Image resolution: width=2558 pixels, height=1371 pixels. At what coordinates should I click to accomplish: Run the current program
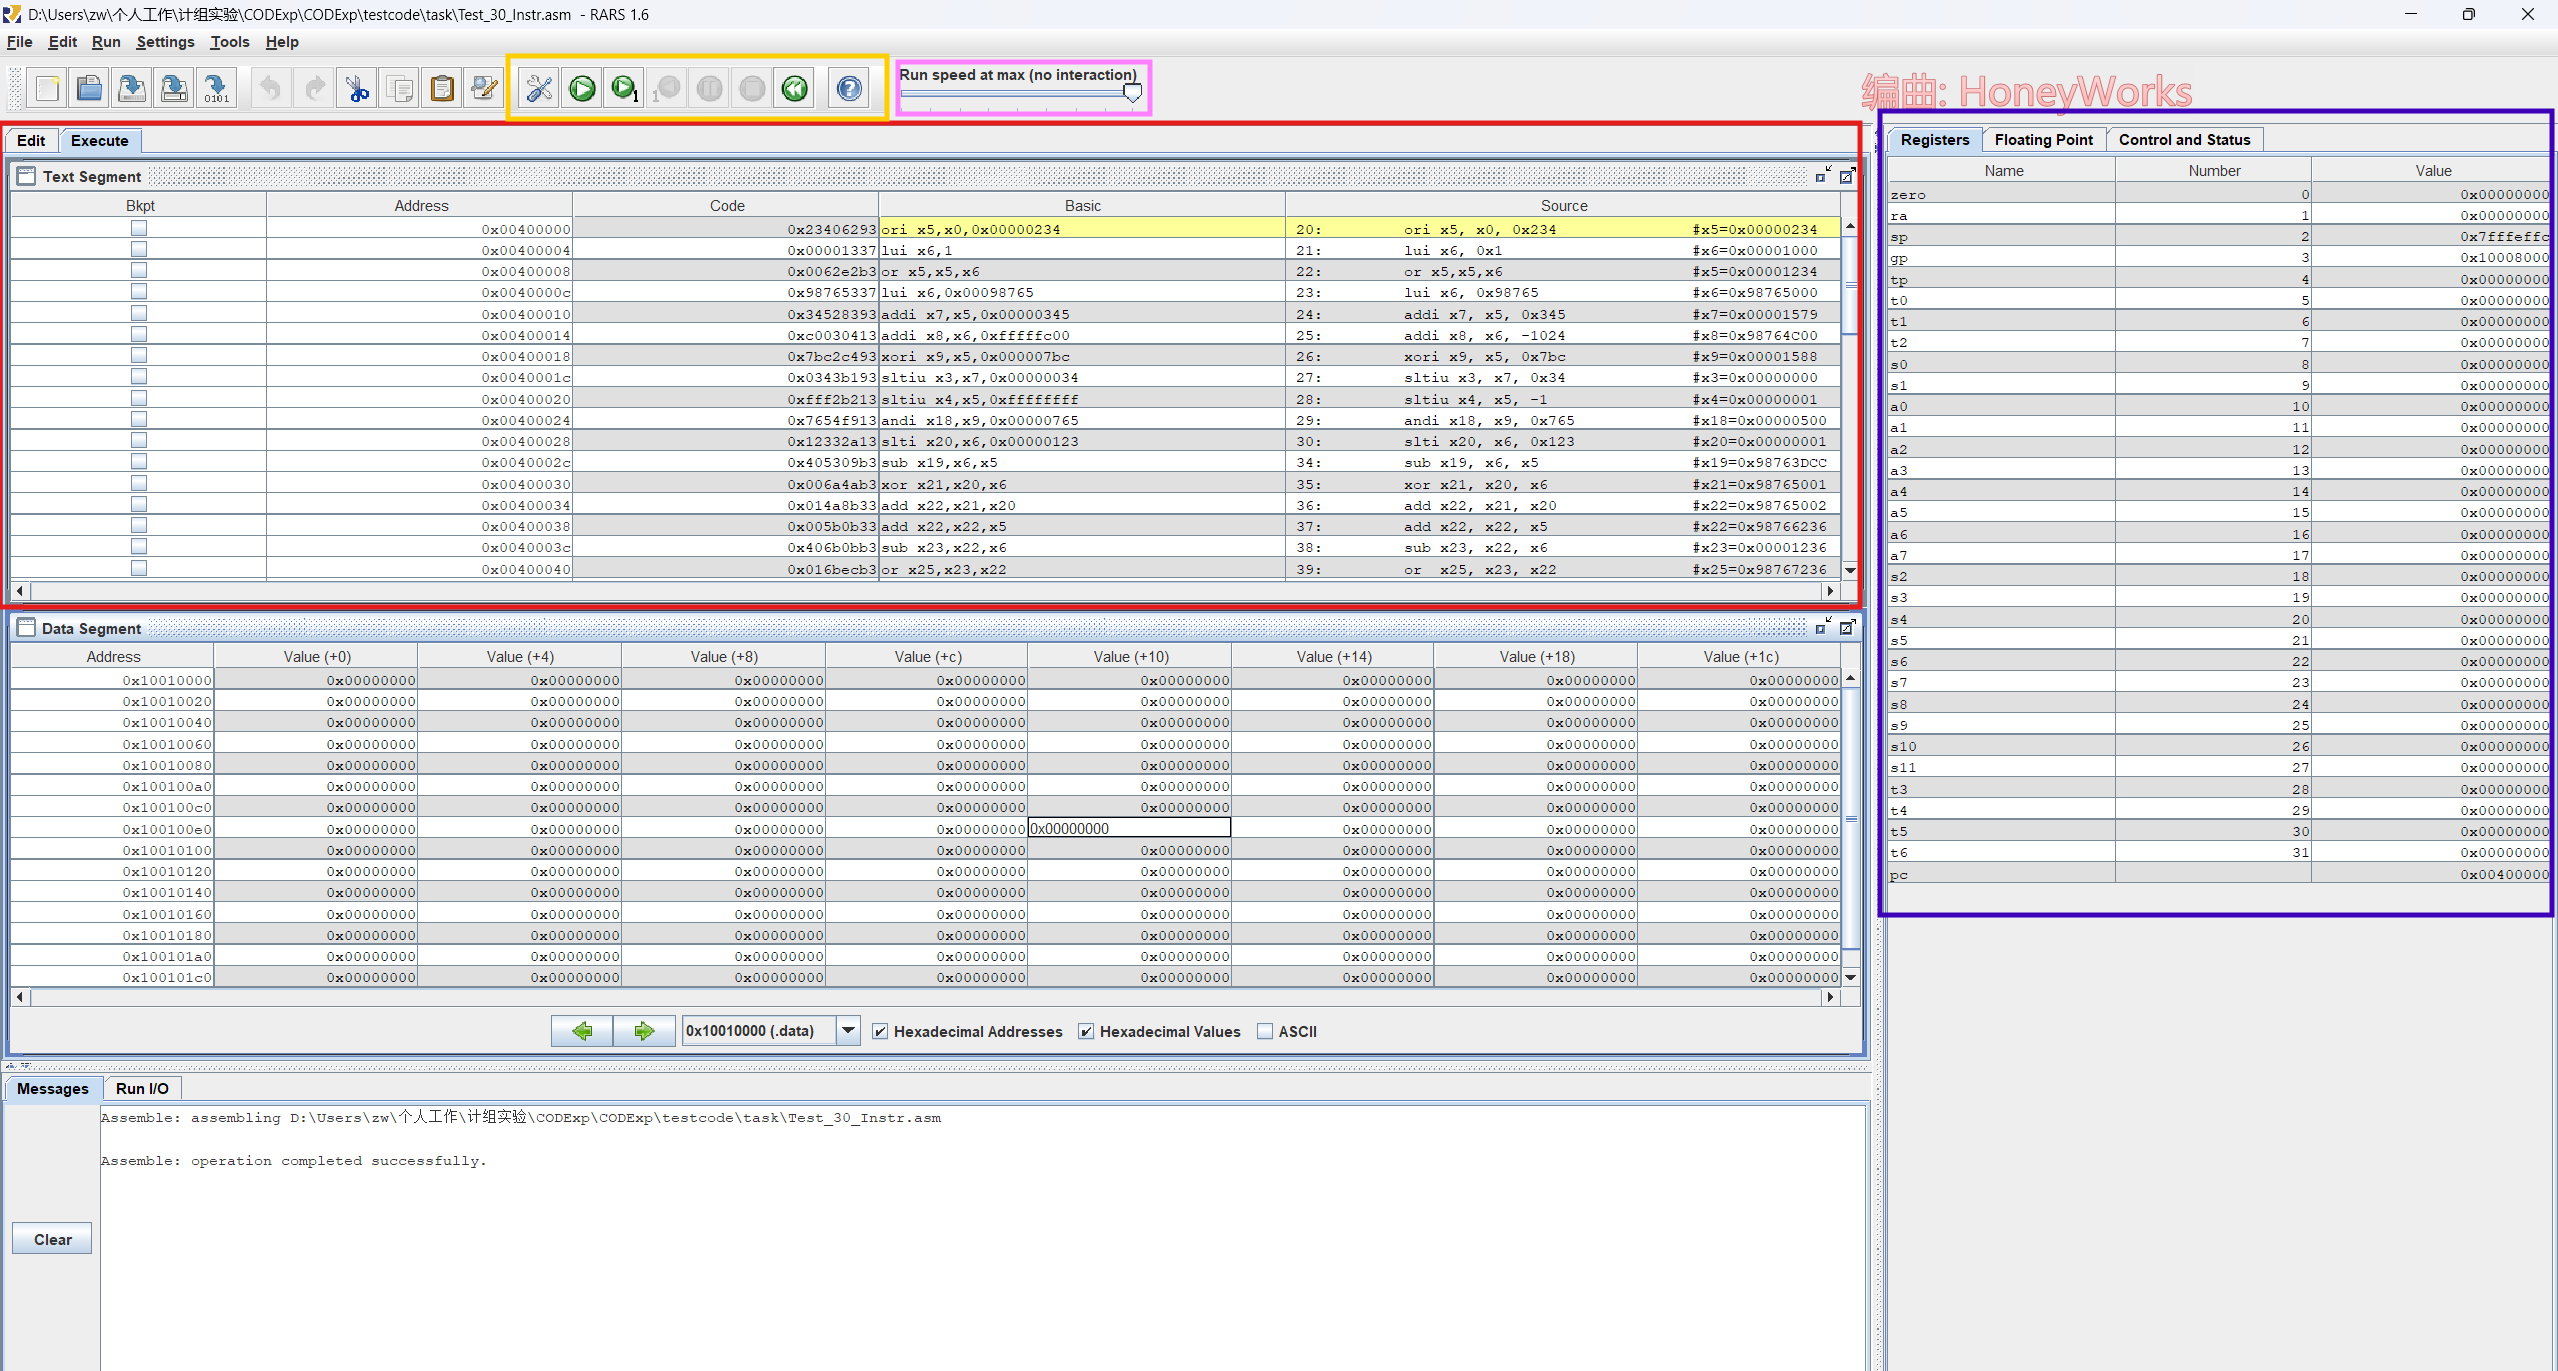coord(582,89)
